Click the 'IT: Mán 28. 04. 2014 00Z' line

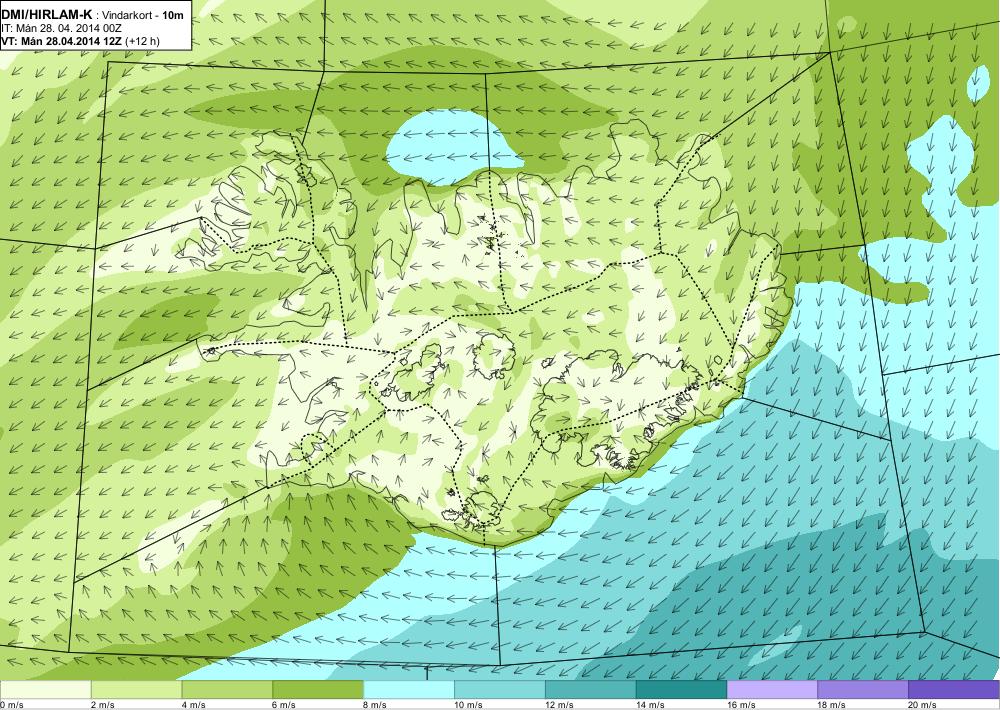[x=61, y=28]
